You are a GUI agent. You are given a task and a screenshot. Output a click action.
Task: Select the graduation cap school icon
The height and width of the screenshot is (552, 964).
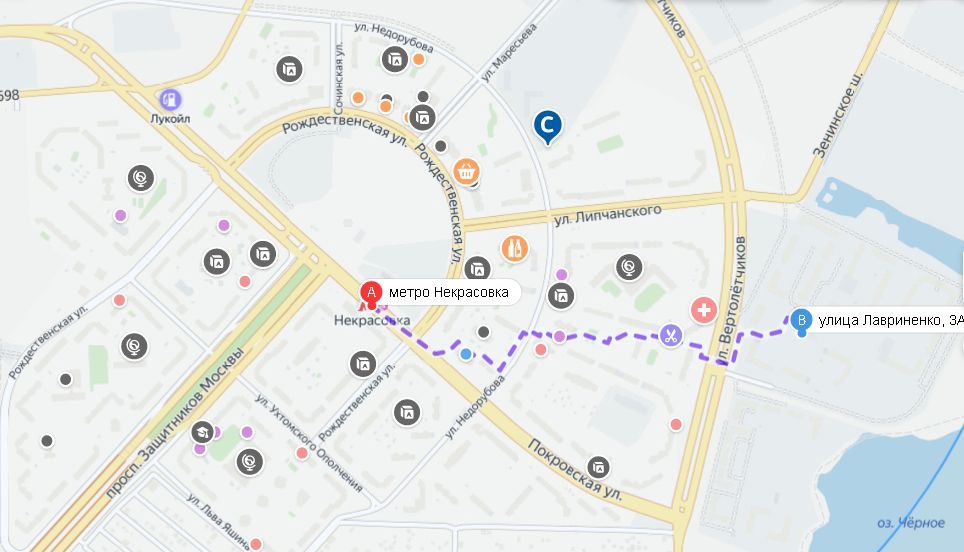[202, 432]
